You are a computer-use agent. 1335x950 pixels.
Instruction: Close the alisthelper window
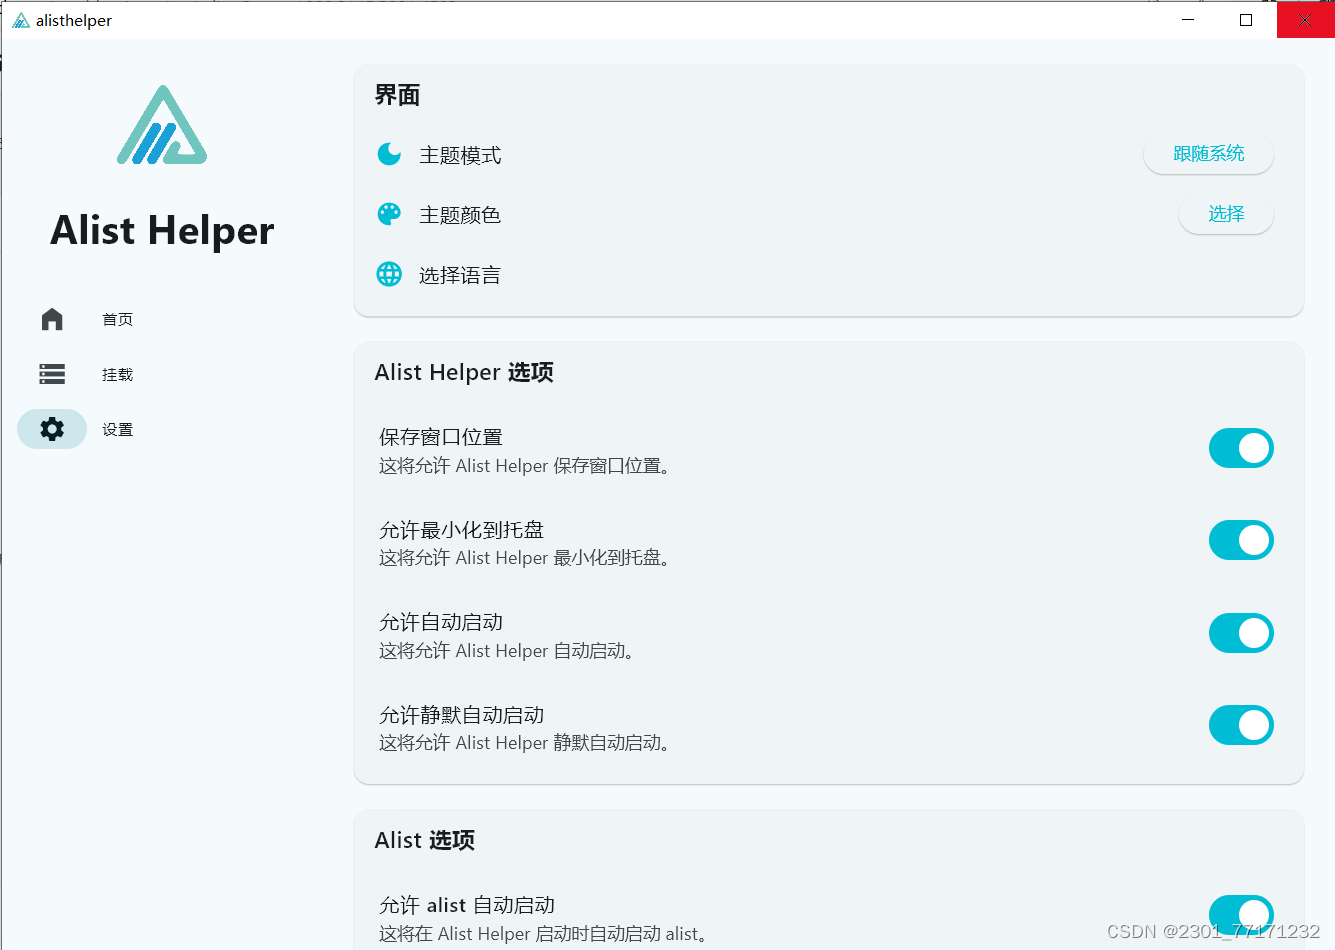click(x=1305, y=20)
